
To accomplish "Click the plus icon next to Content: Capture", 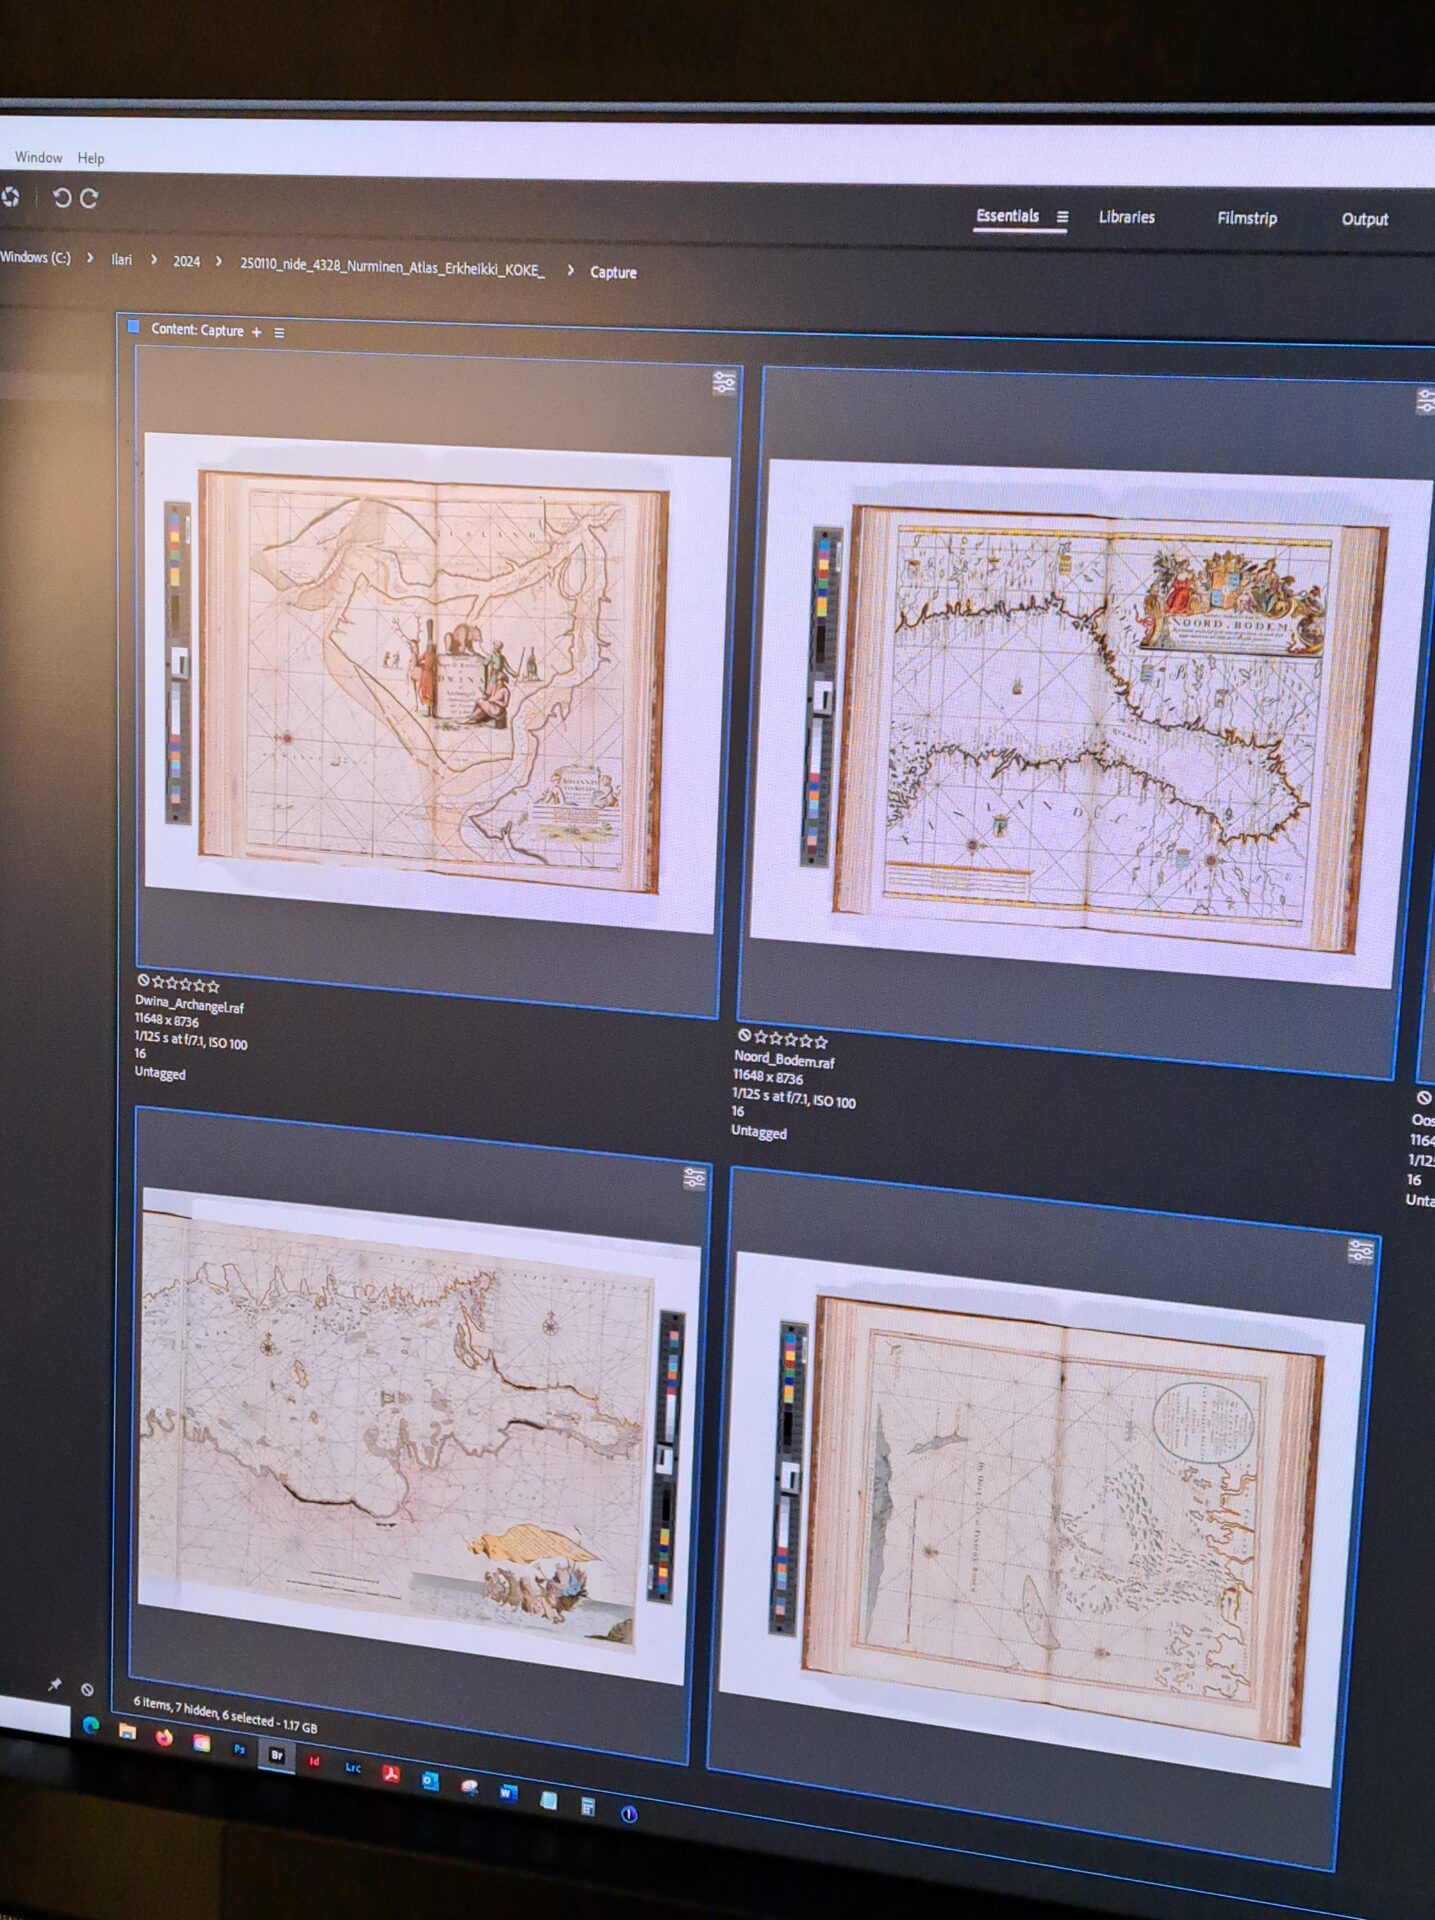I will [257, 332].
